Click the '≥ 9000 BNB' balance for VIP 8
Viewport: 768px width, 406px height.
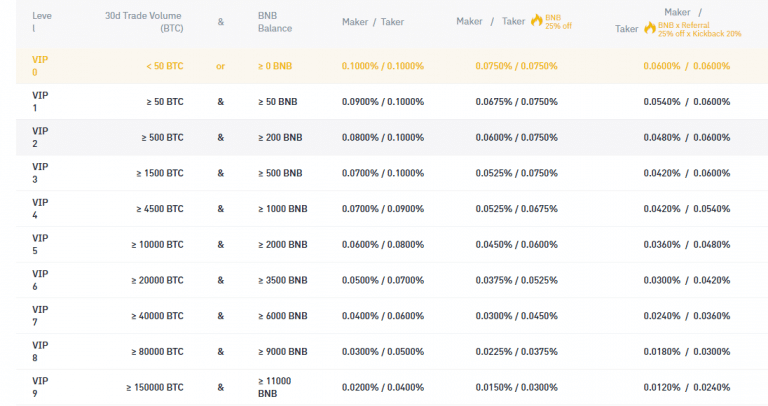[283, 352]
